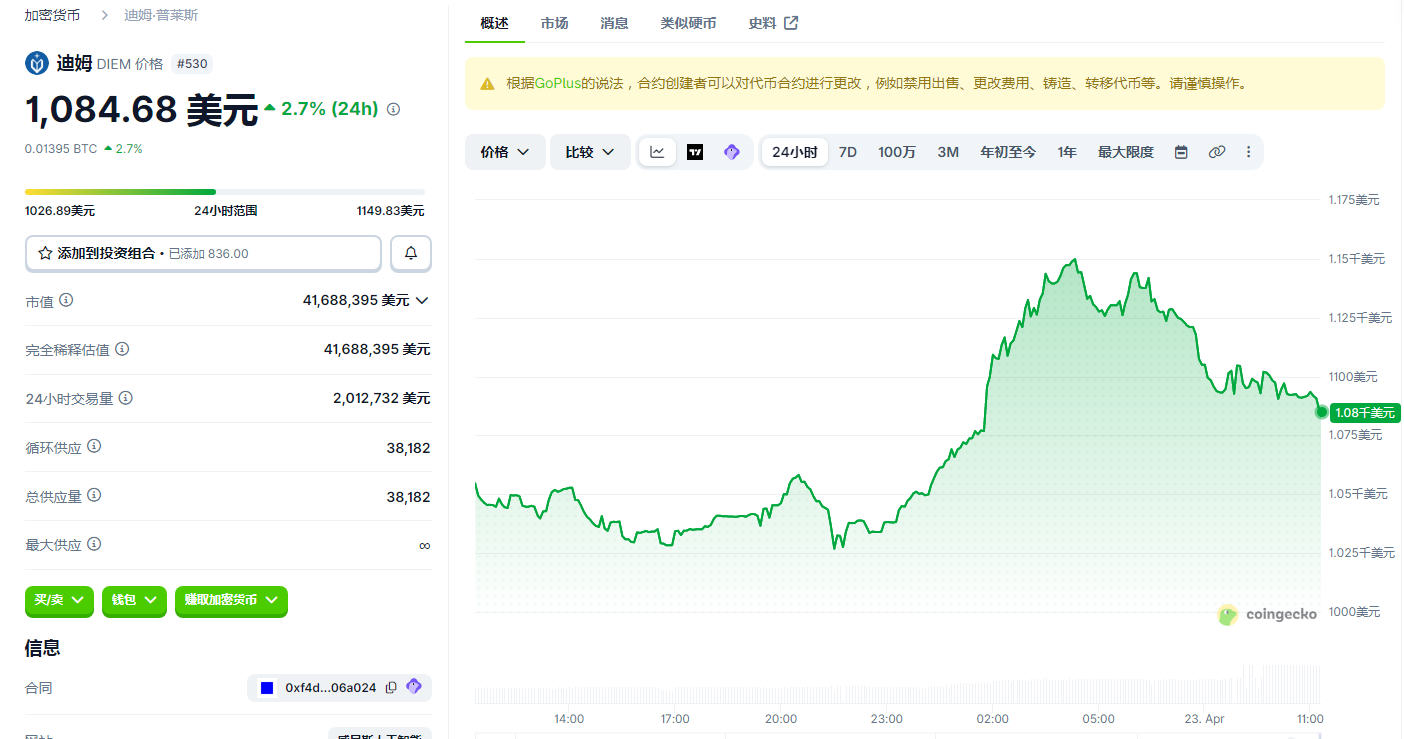Show info for 市值 market cap
1404x739 pixels.
(x=66, y=300)
